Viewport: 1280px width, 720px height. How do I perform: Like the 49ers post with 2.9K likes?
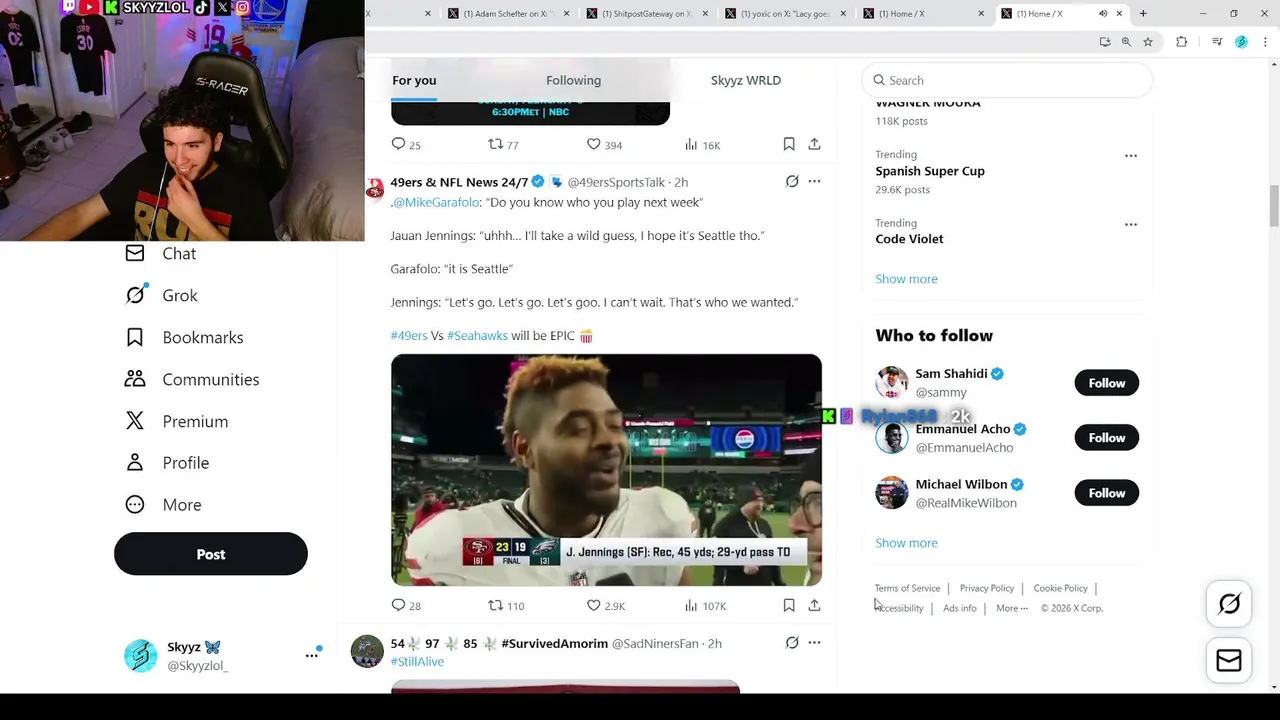click(x=605, y=605)
